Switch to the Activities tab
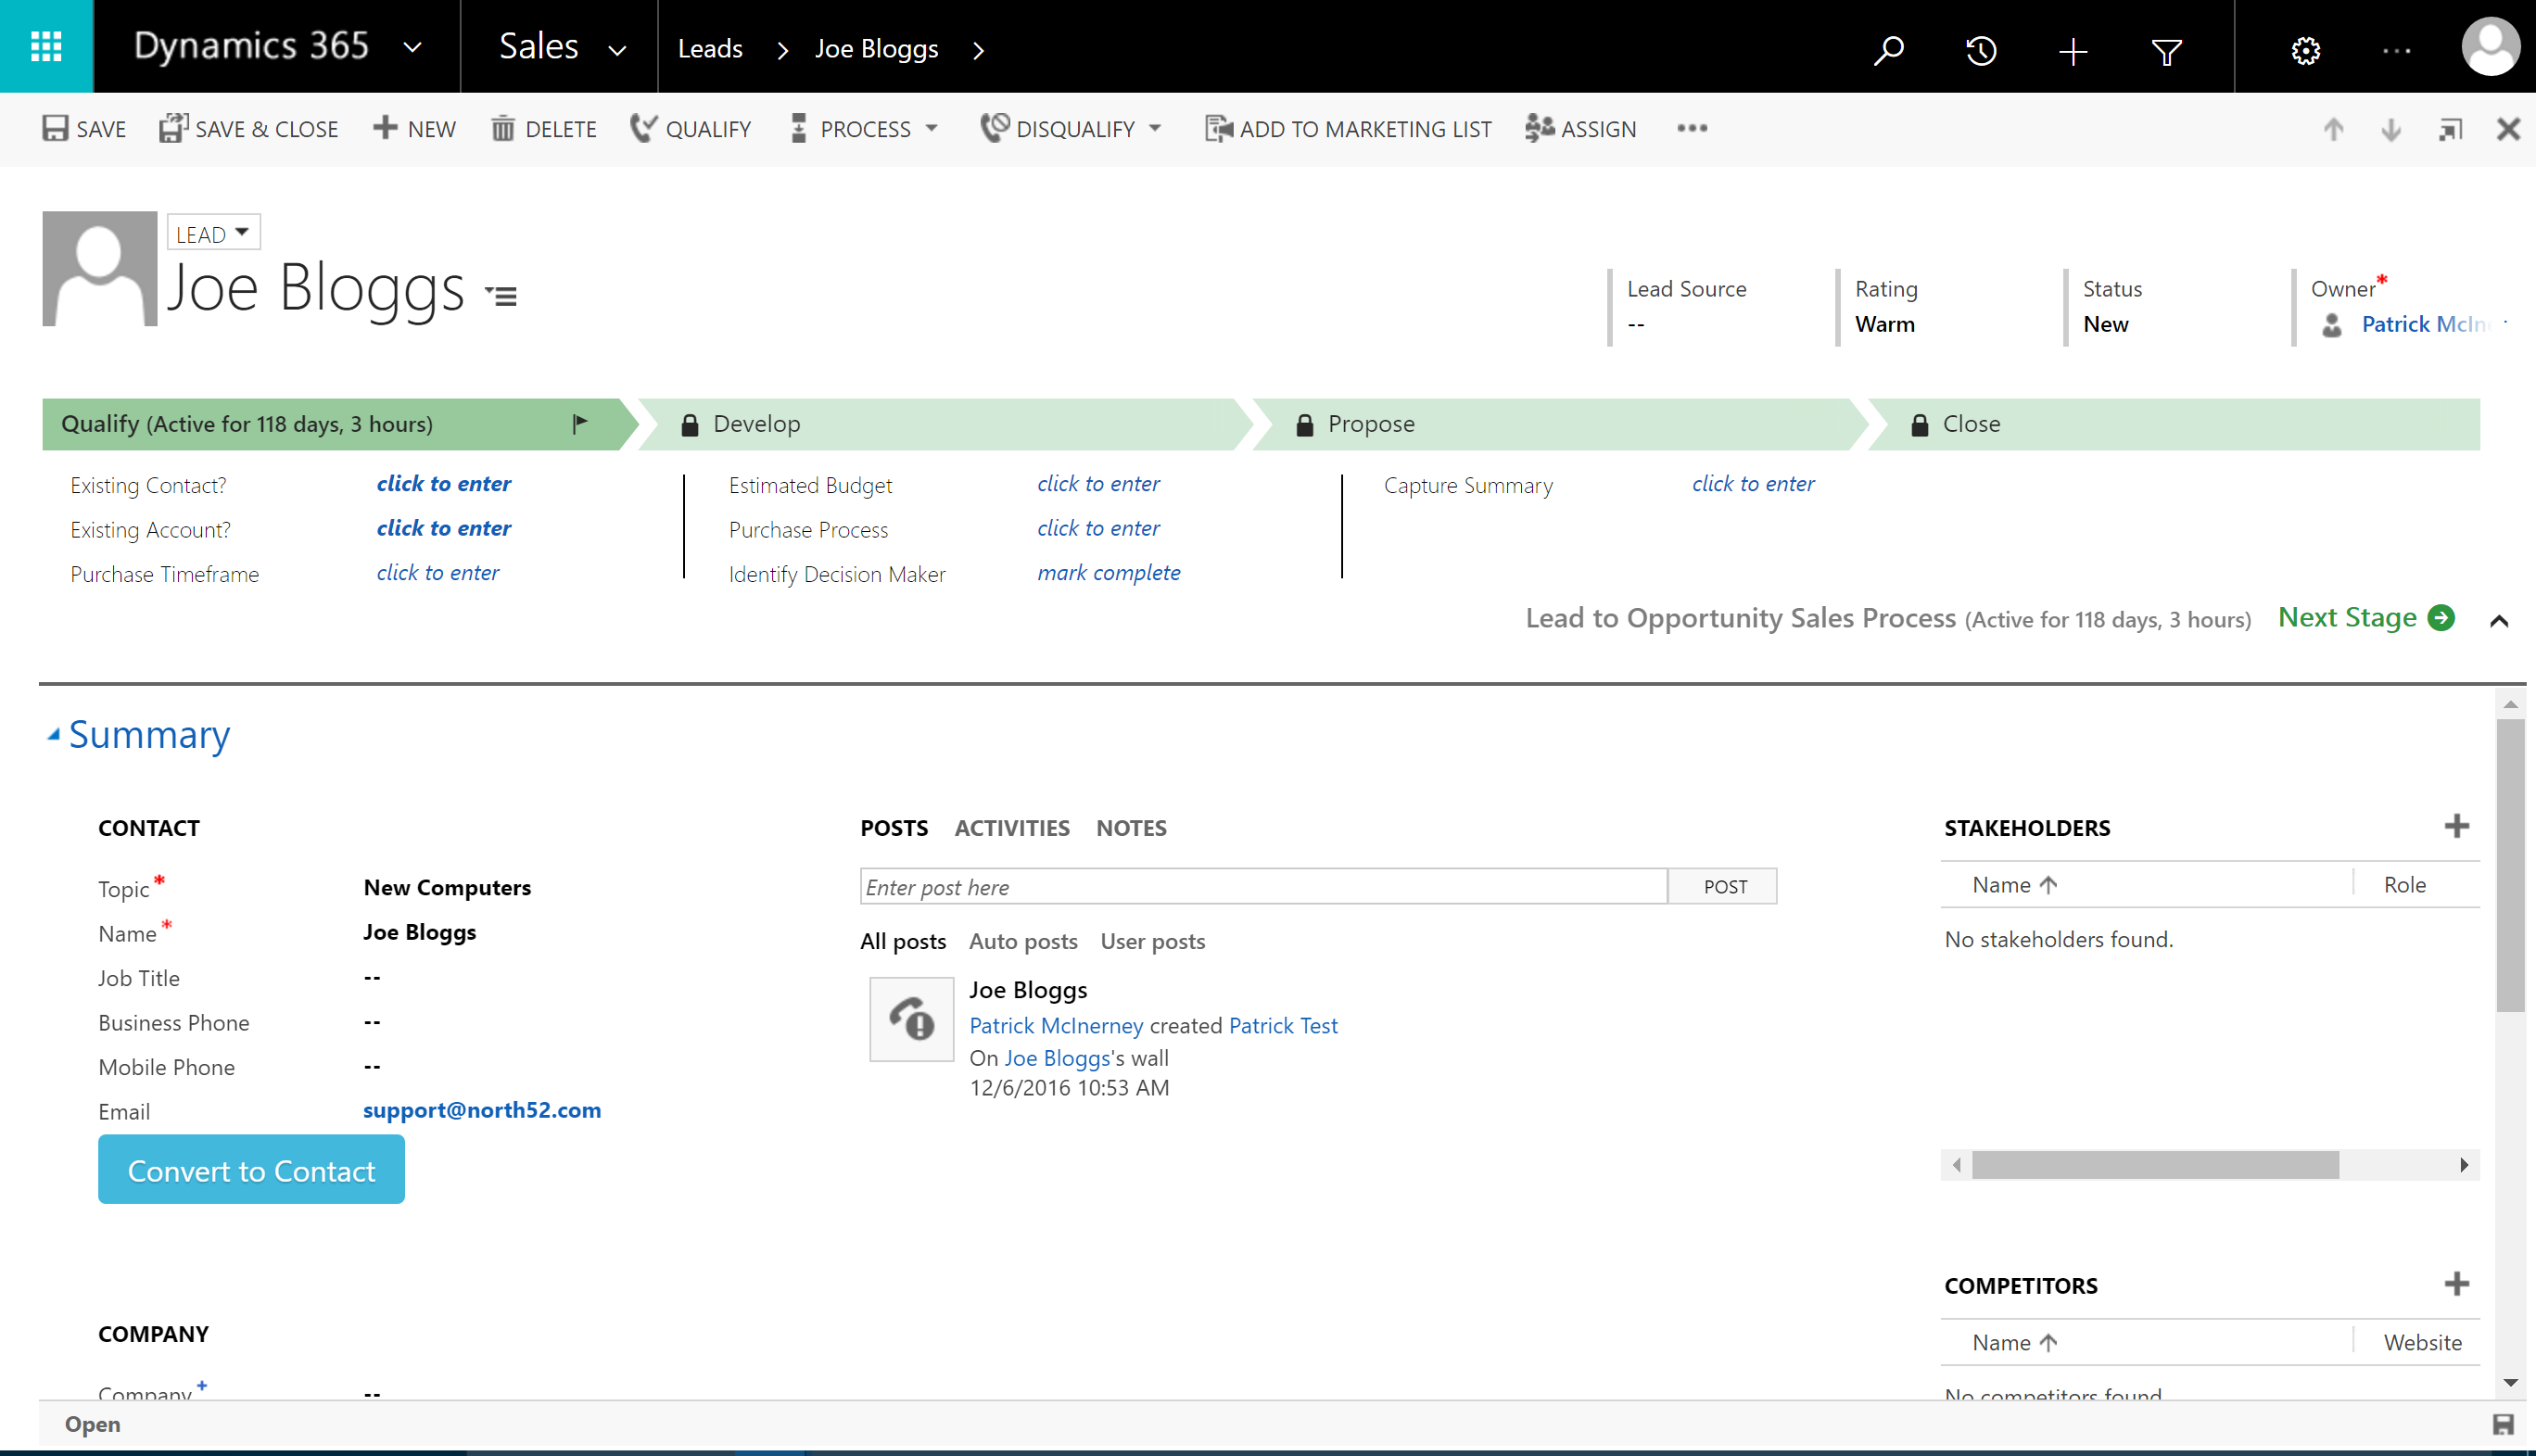This screenshot has width=2536, height=1456. [x=1012, y=828]
